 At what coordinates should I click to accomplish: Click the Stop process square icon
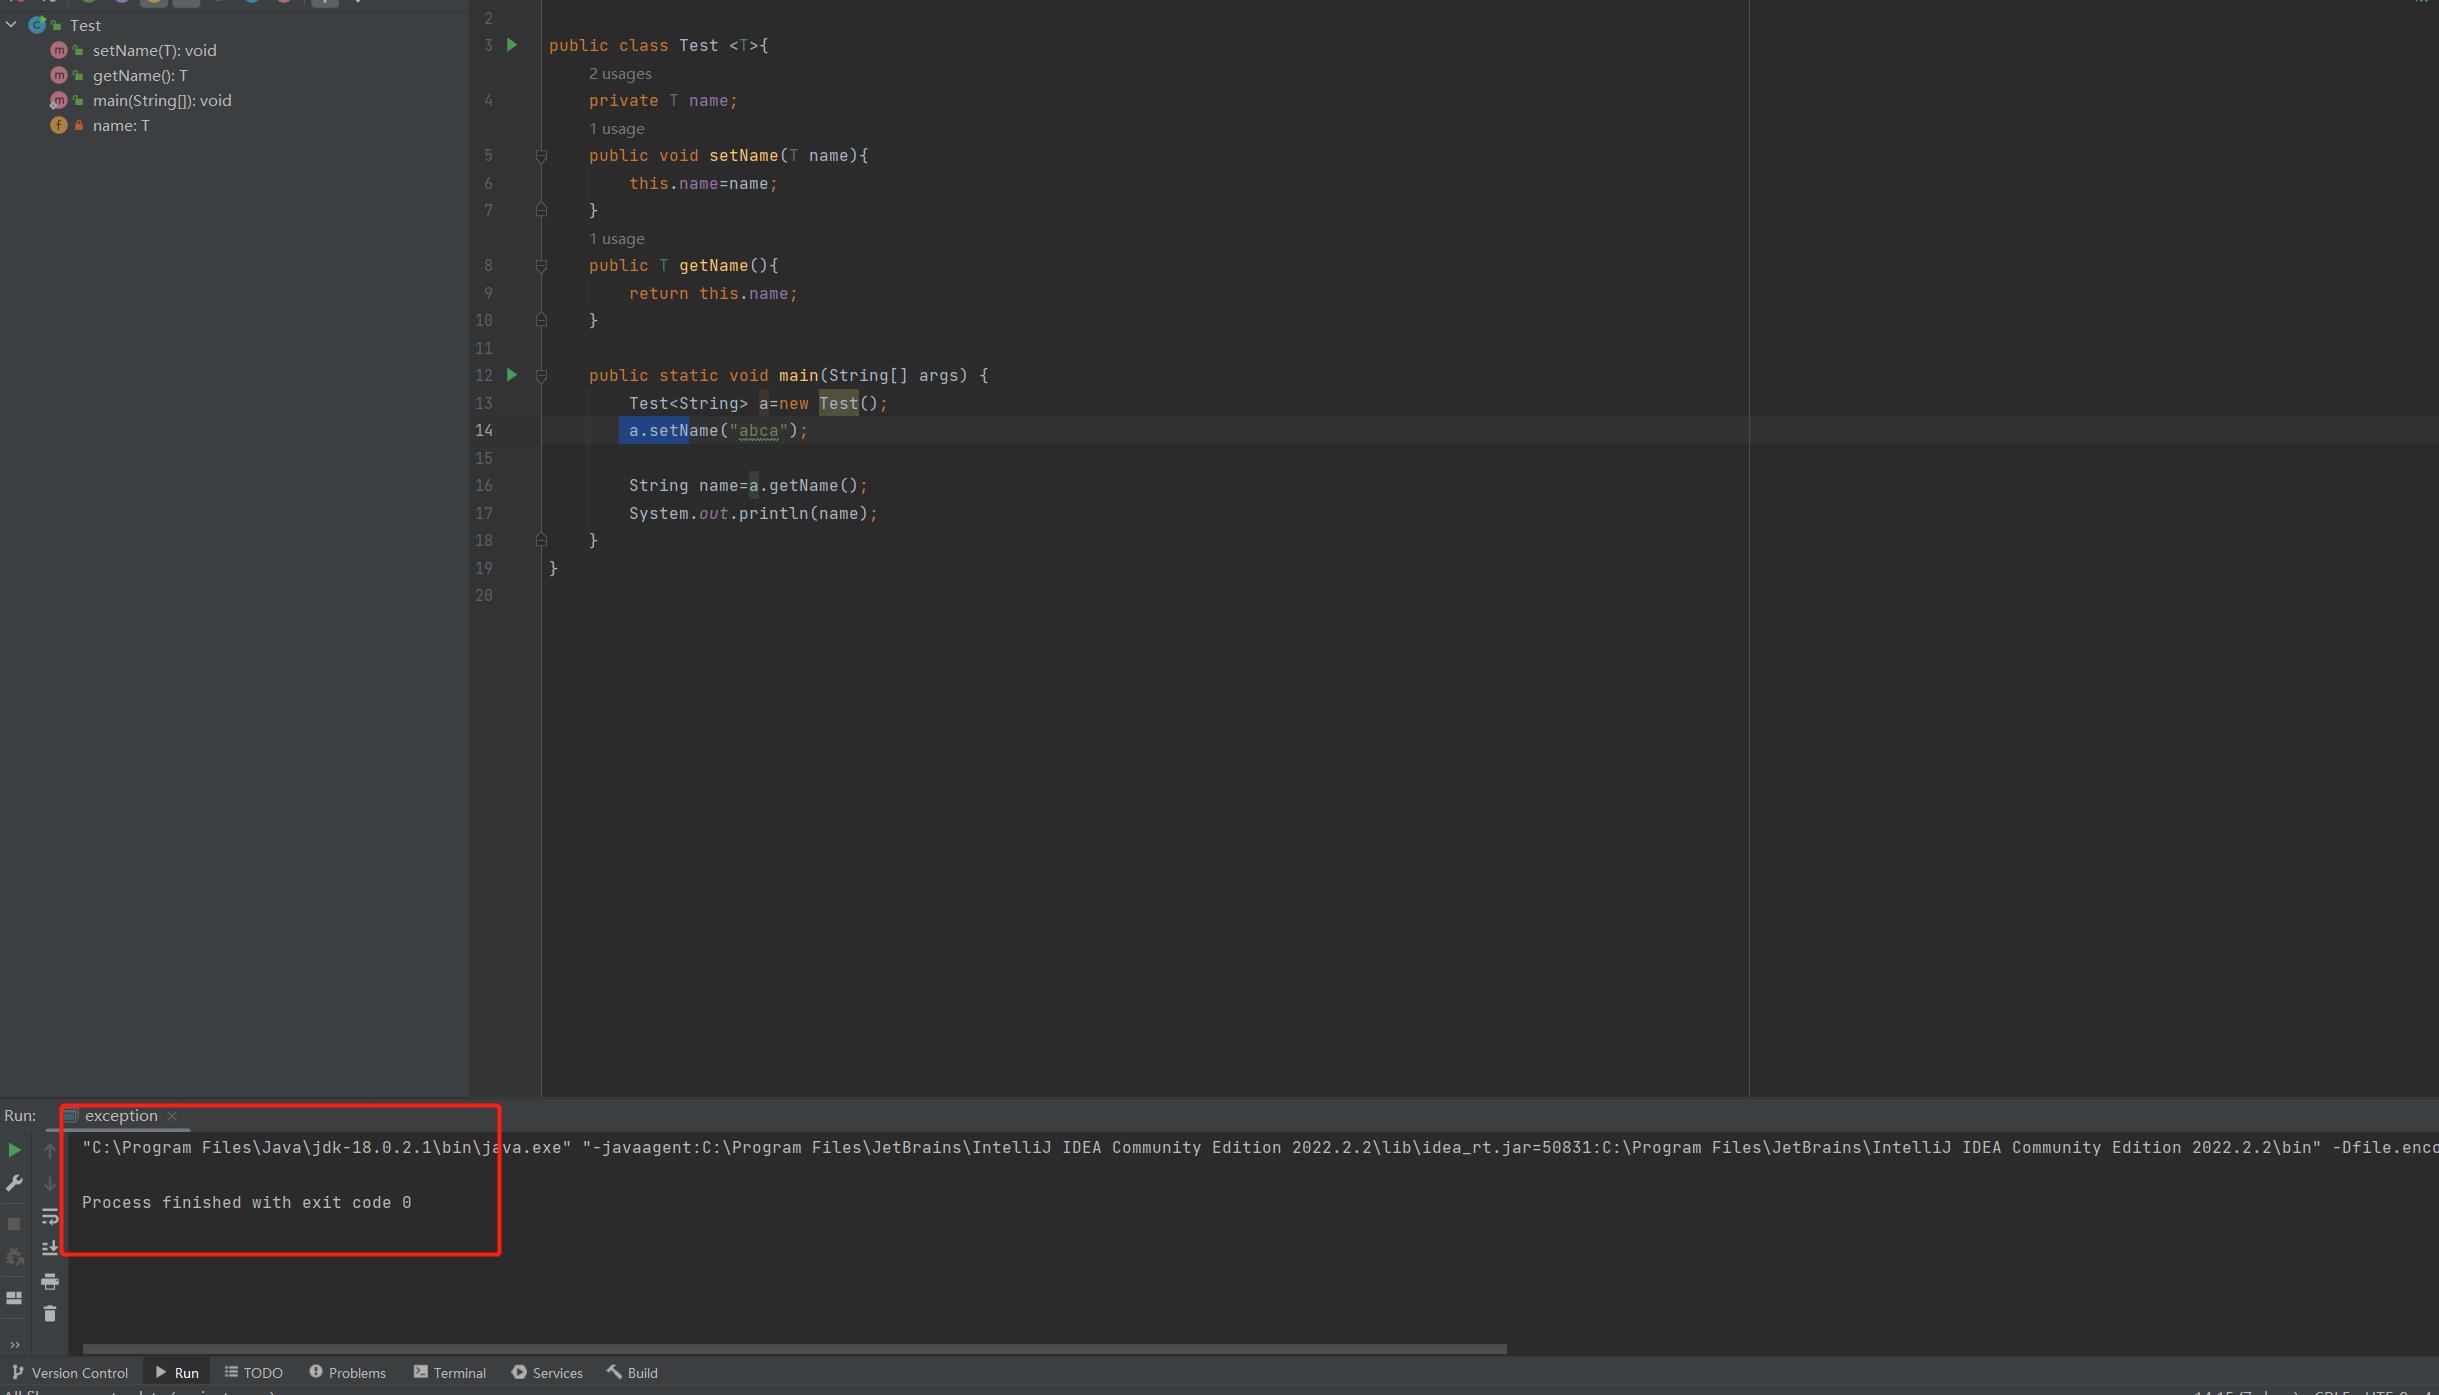coord(14,1224)
